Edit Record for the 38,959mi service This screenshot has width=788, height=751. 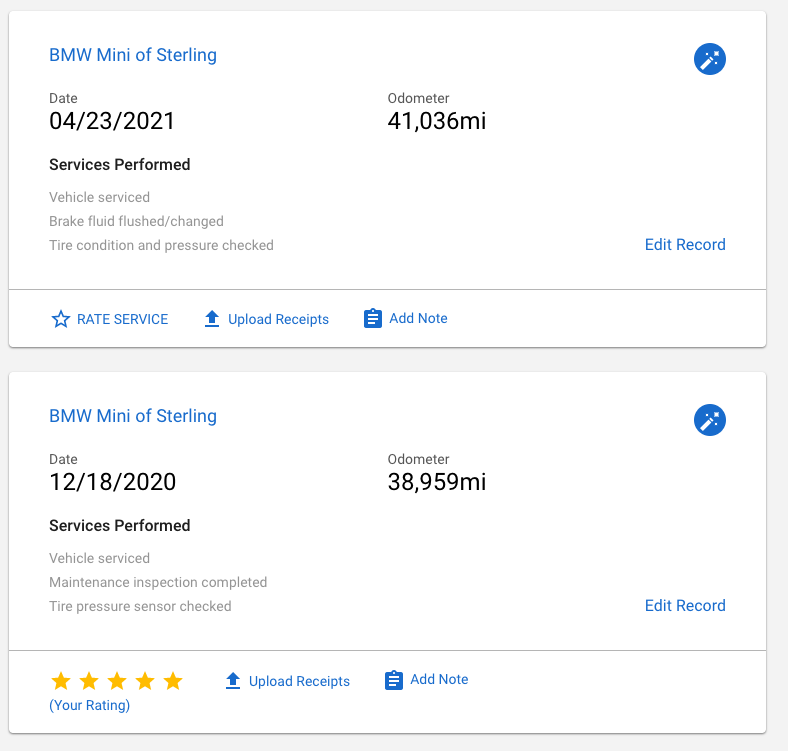pos(685,605)
